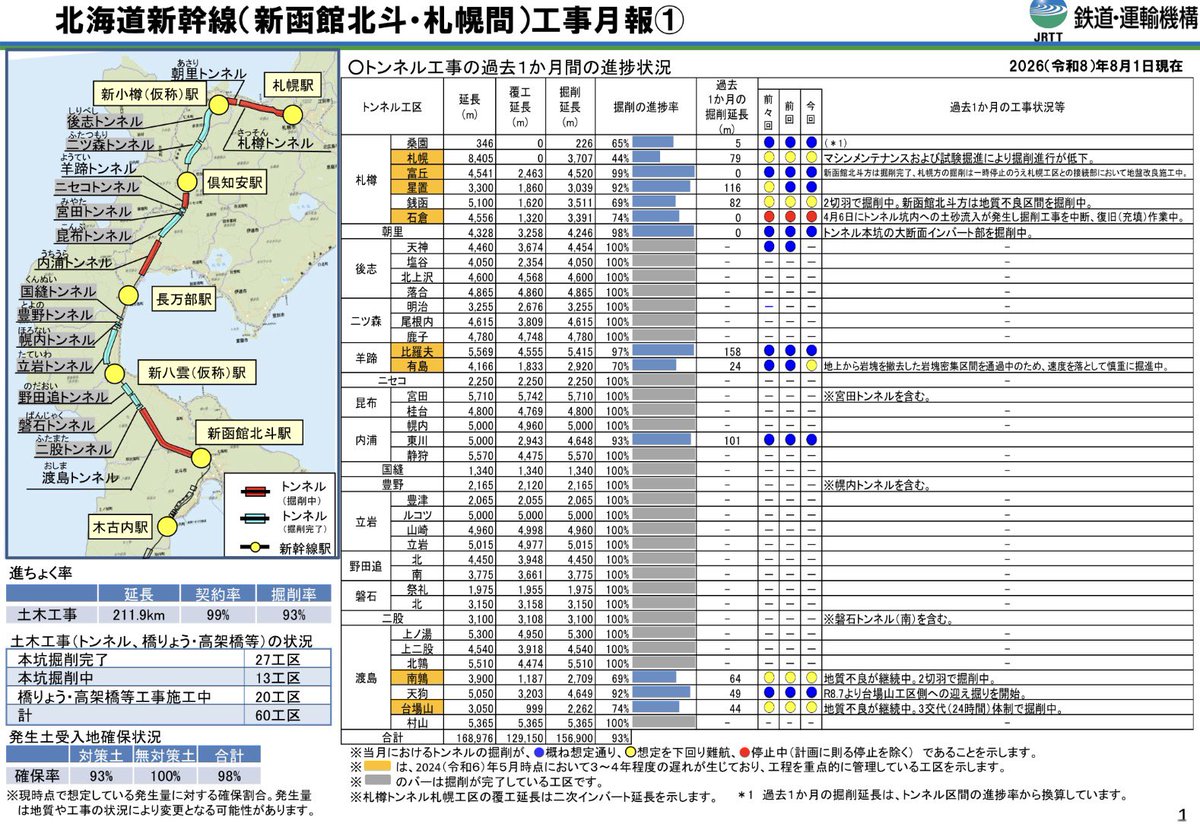Click the 前々回 yellow circle in 南鶴 row
The image size is (1200, 824).
(768, 676)
